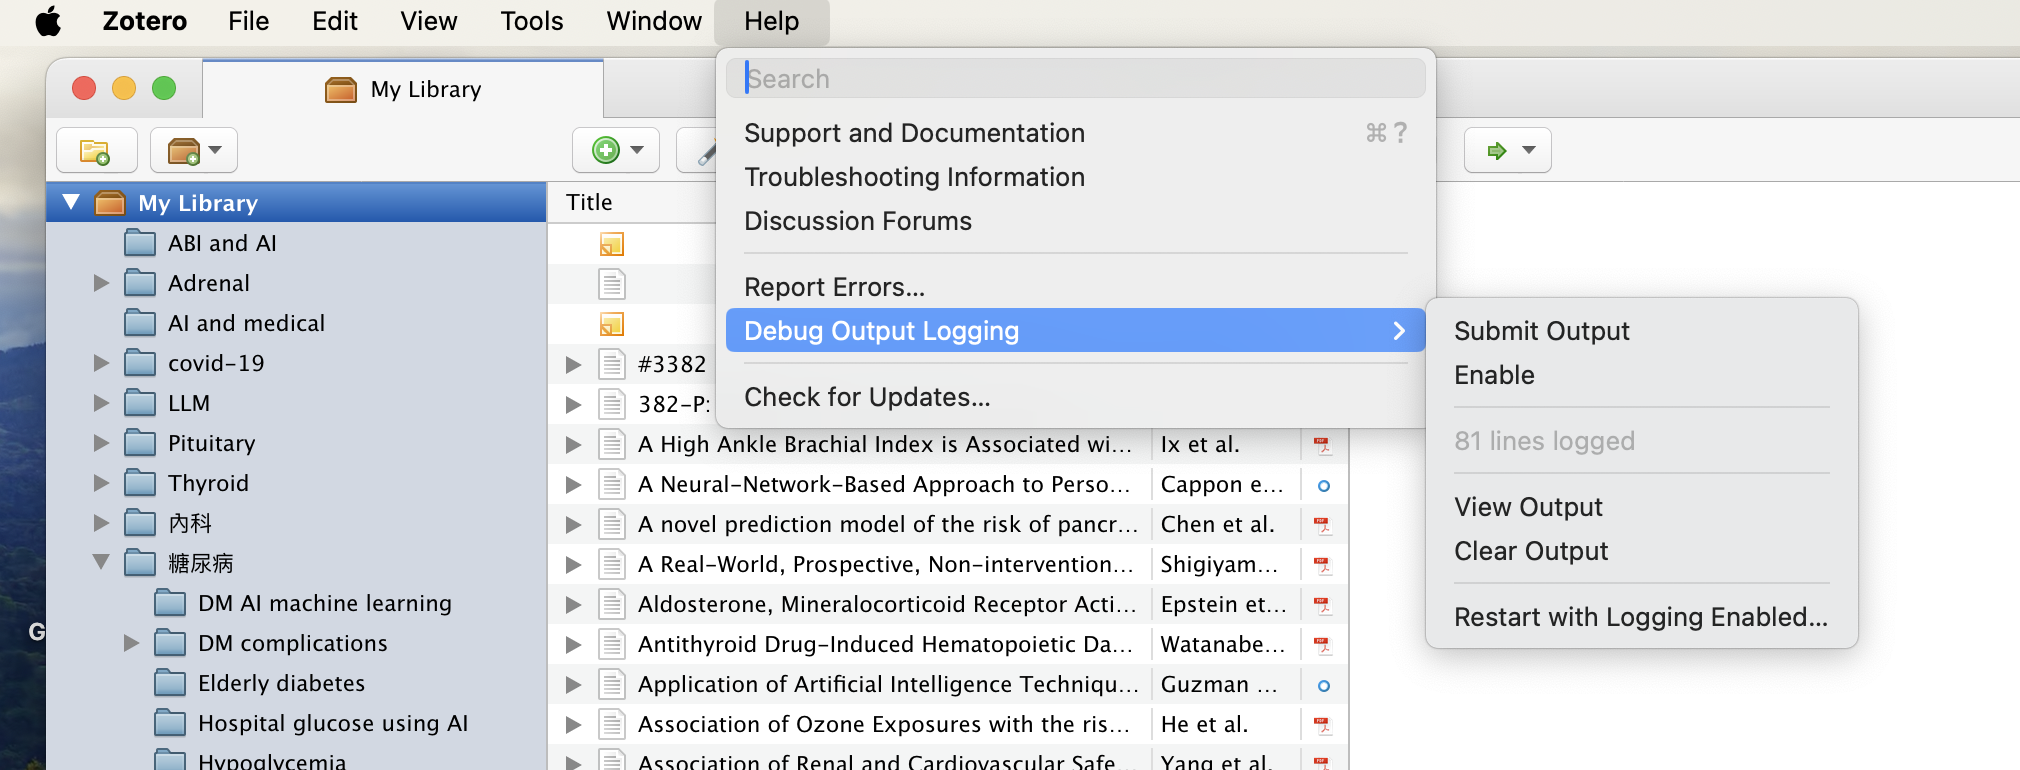Expand the 382-P item row
Viewport: 2020px width, 770px height.
click(x=573, y=404)
